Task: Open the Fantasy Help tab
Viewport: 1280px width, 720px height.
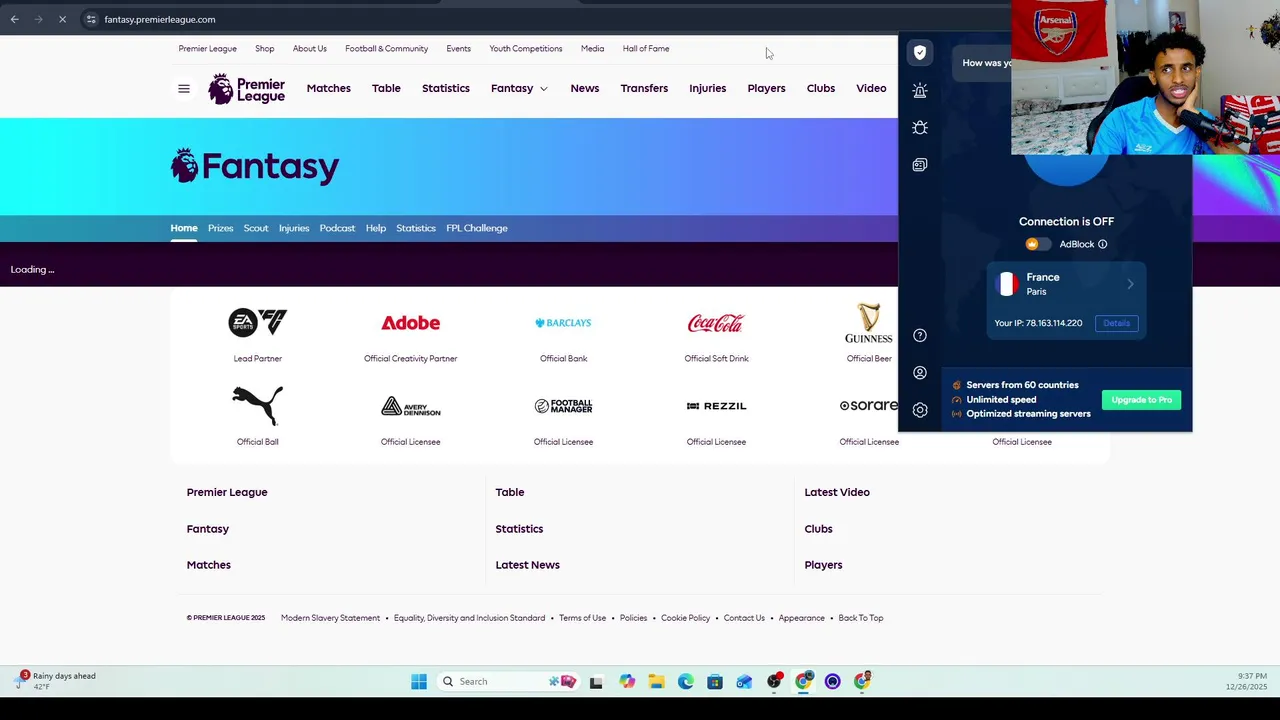Action: (x=376, y=228)
